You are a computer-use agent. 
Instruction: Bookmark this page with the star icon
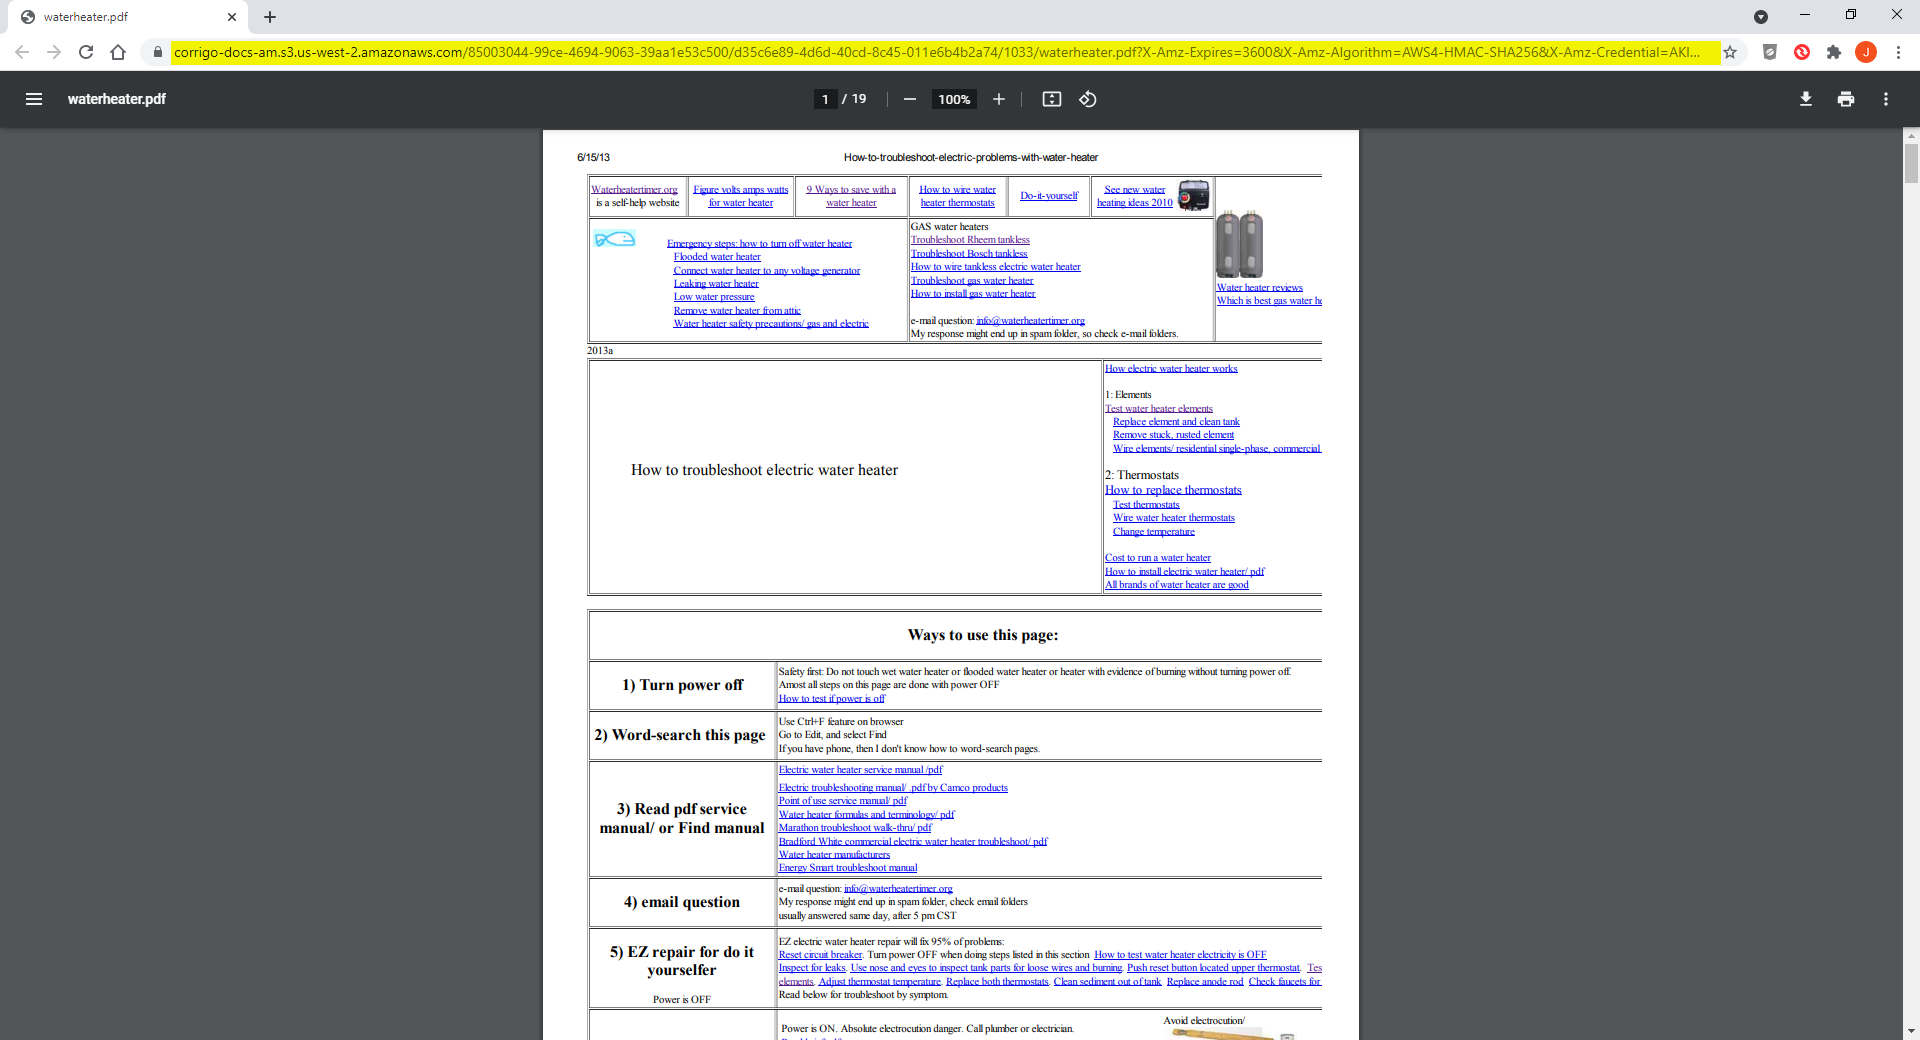(1730, 52)
